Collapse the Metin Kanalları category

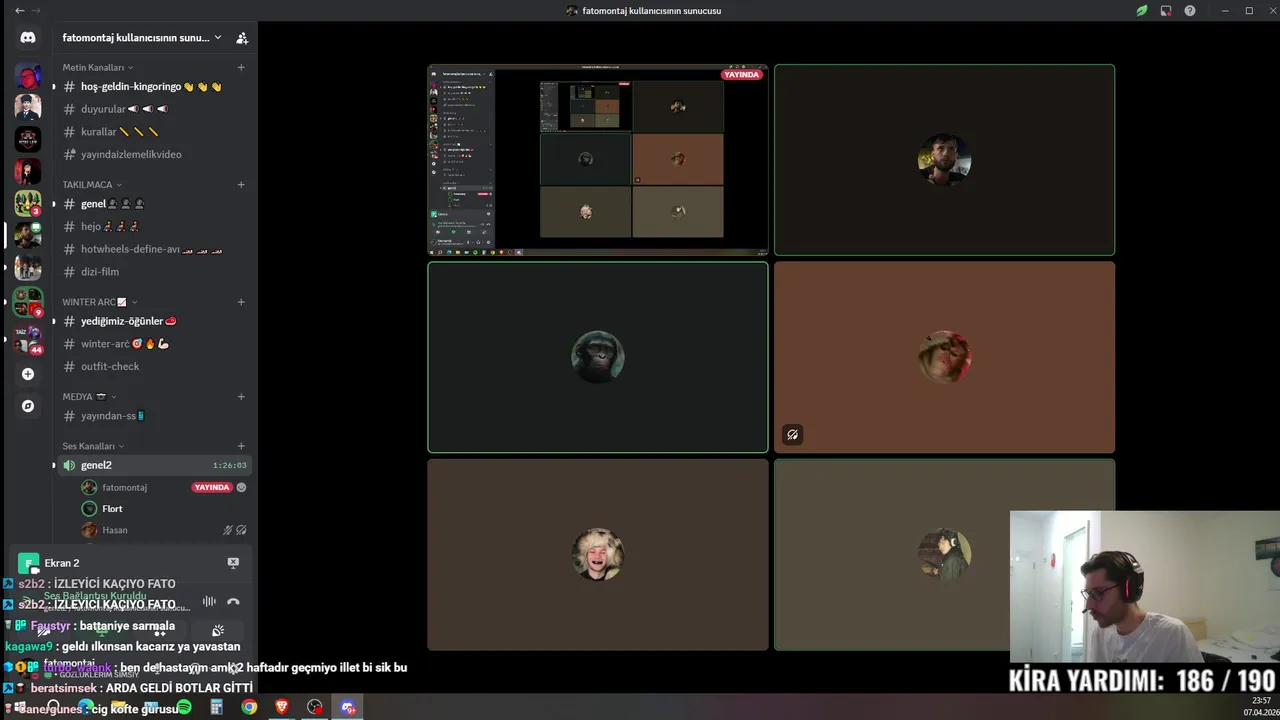98,67
